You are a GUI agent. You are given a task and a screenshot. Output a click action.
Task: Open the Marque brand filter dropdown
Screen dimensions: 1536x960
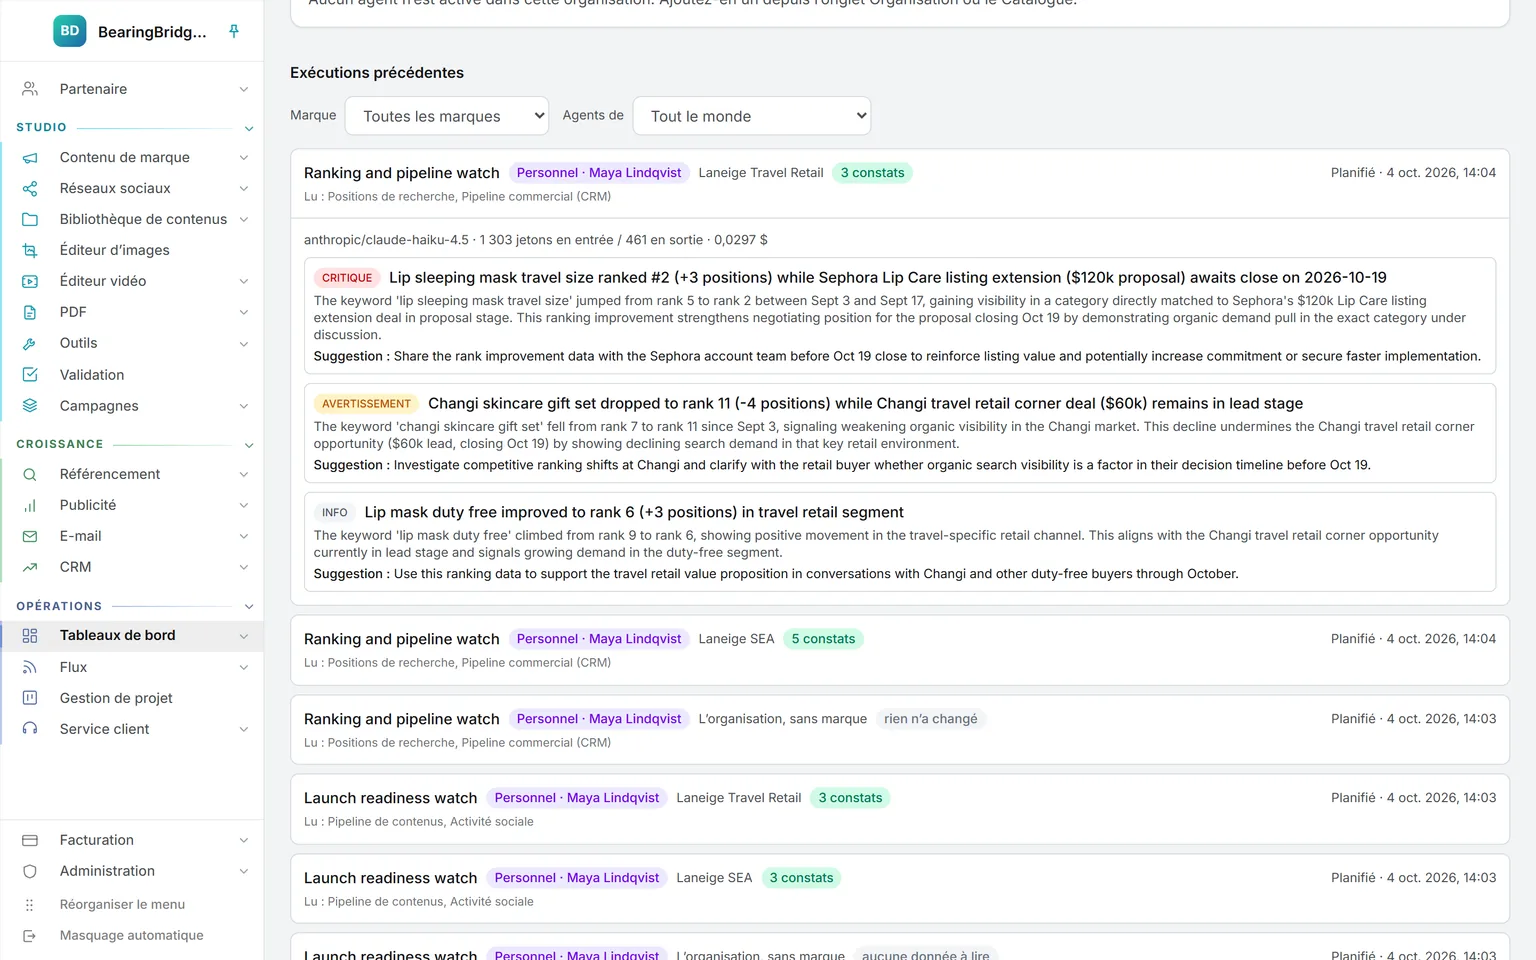[x=446, y=116]
